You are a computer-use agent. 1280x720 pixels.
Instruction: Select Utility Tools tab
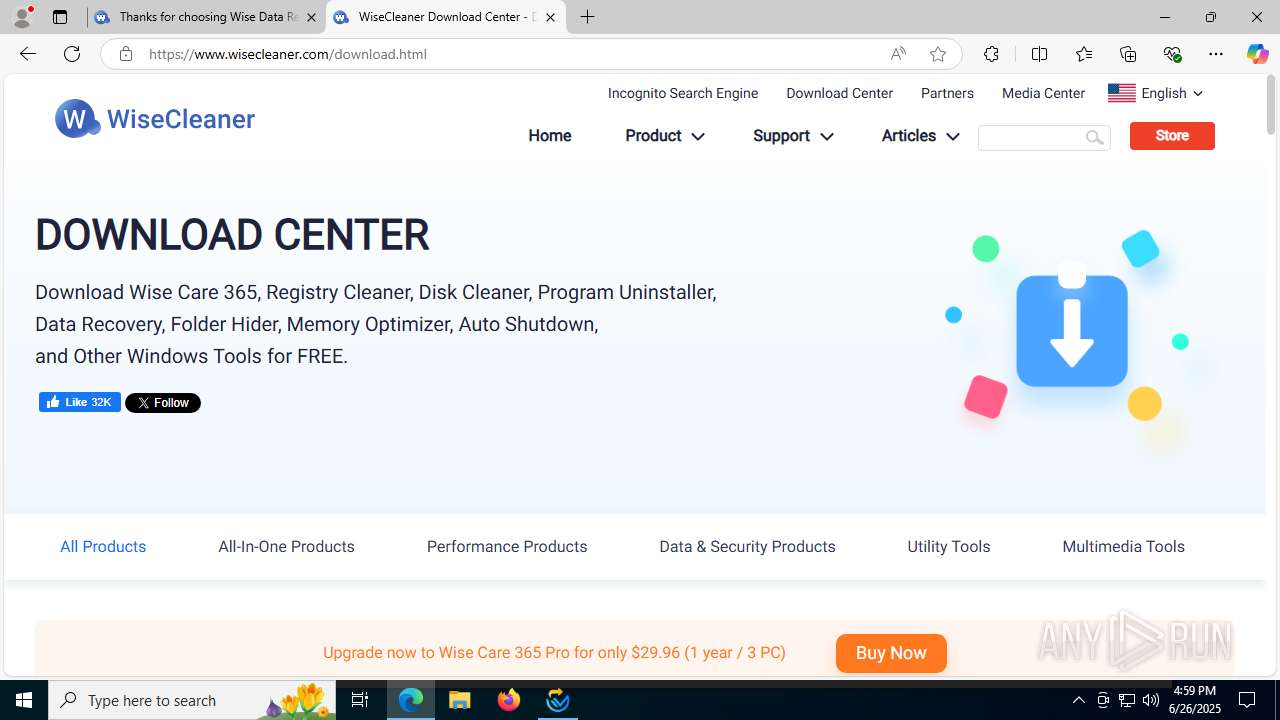(949, 546)
